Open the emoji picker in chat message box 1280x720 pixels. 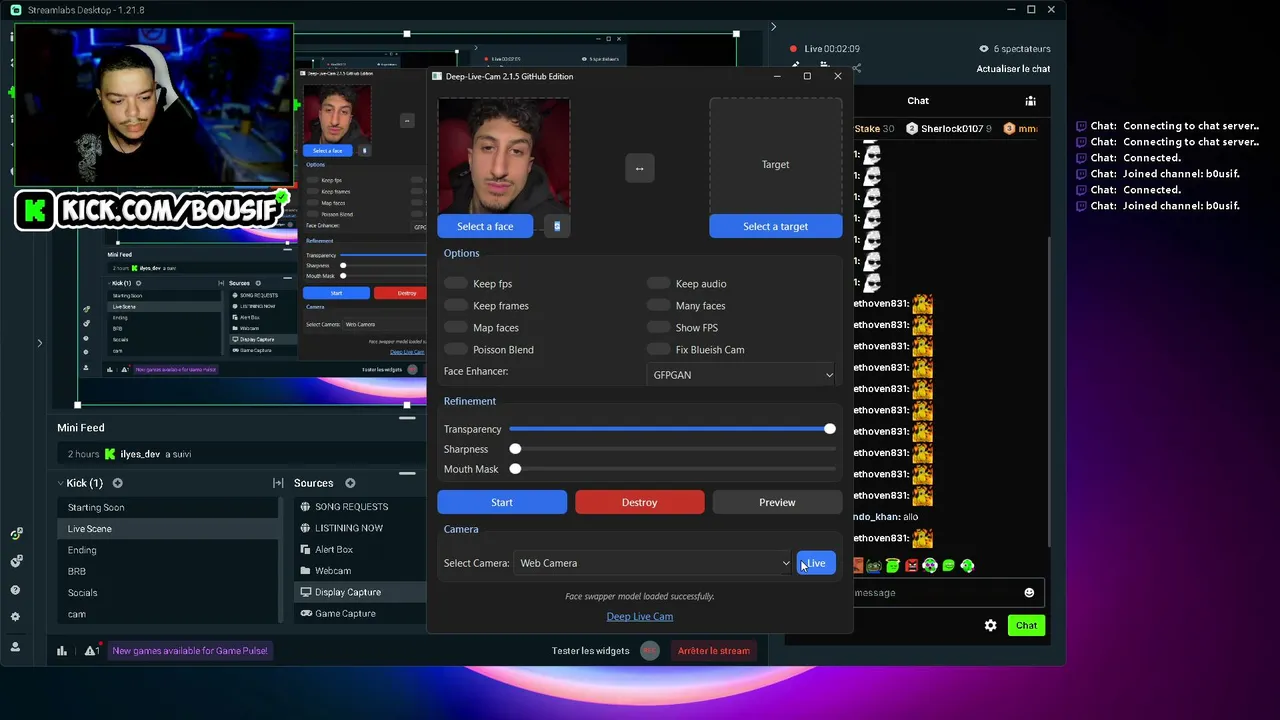point(1029,593)
